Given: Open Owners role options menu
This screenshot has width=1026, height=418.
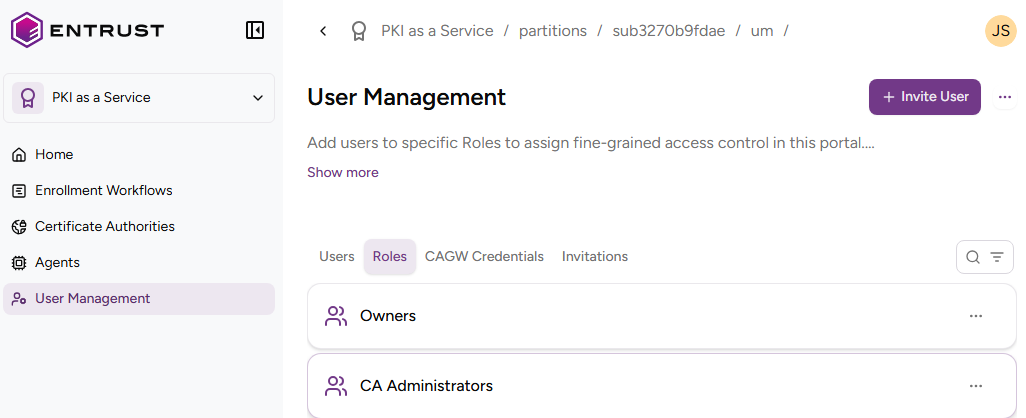Looking at the screenshot, I should (976, 316).
